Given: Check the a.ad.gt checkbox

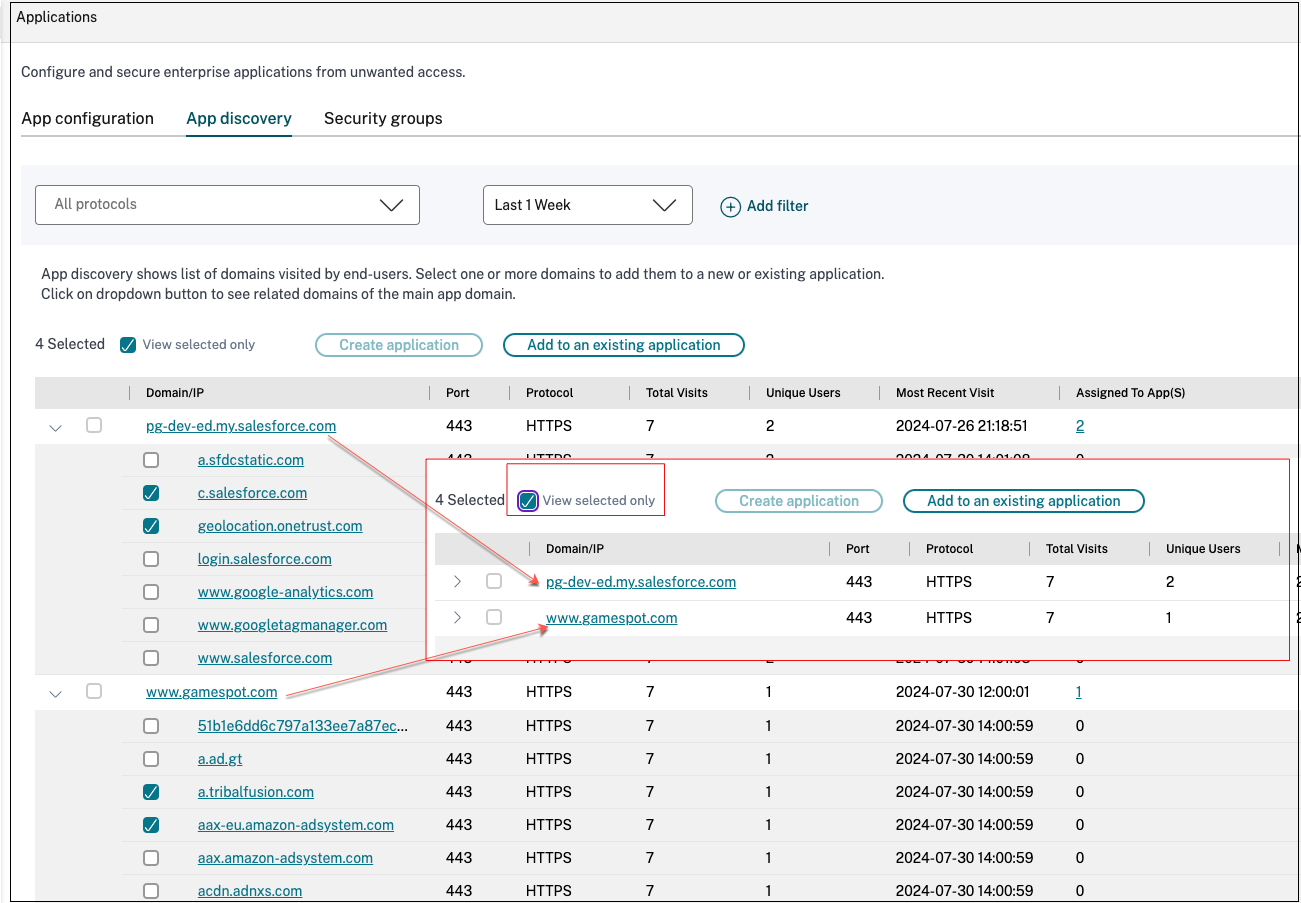Looking at the screenshot, I should click(151, 759).
